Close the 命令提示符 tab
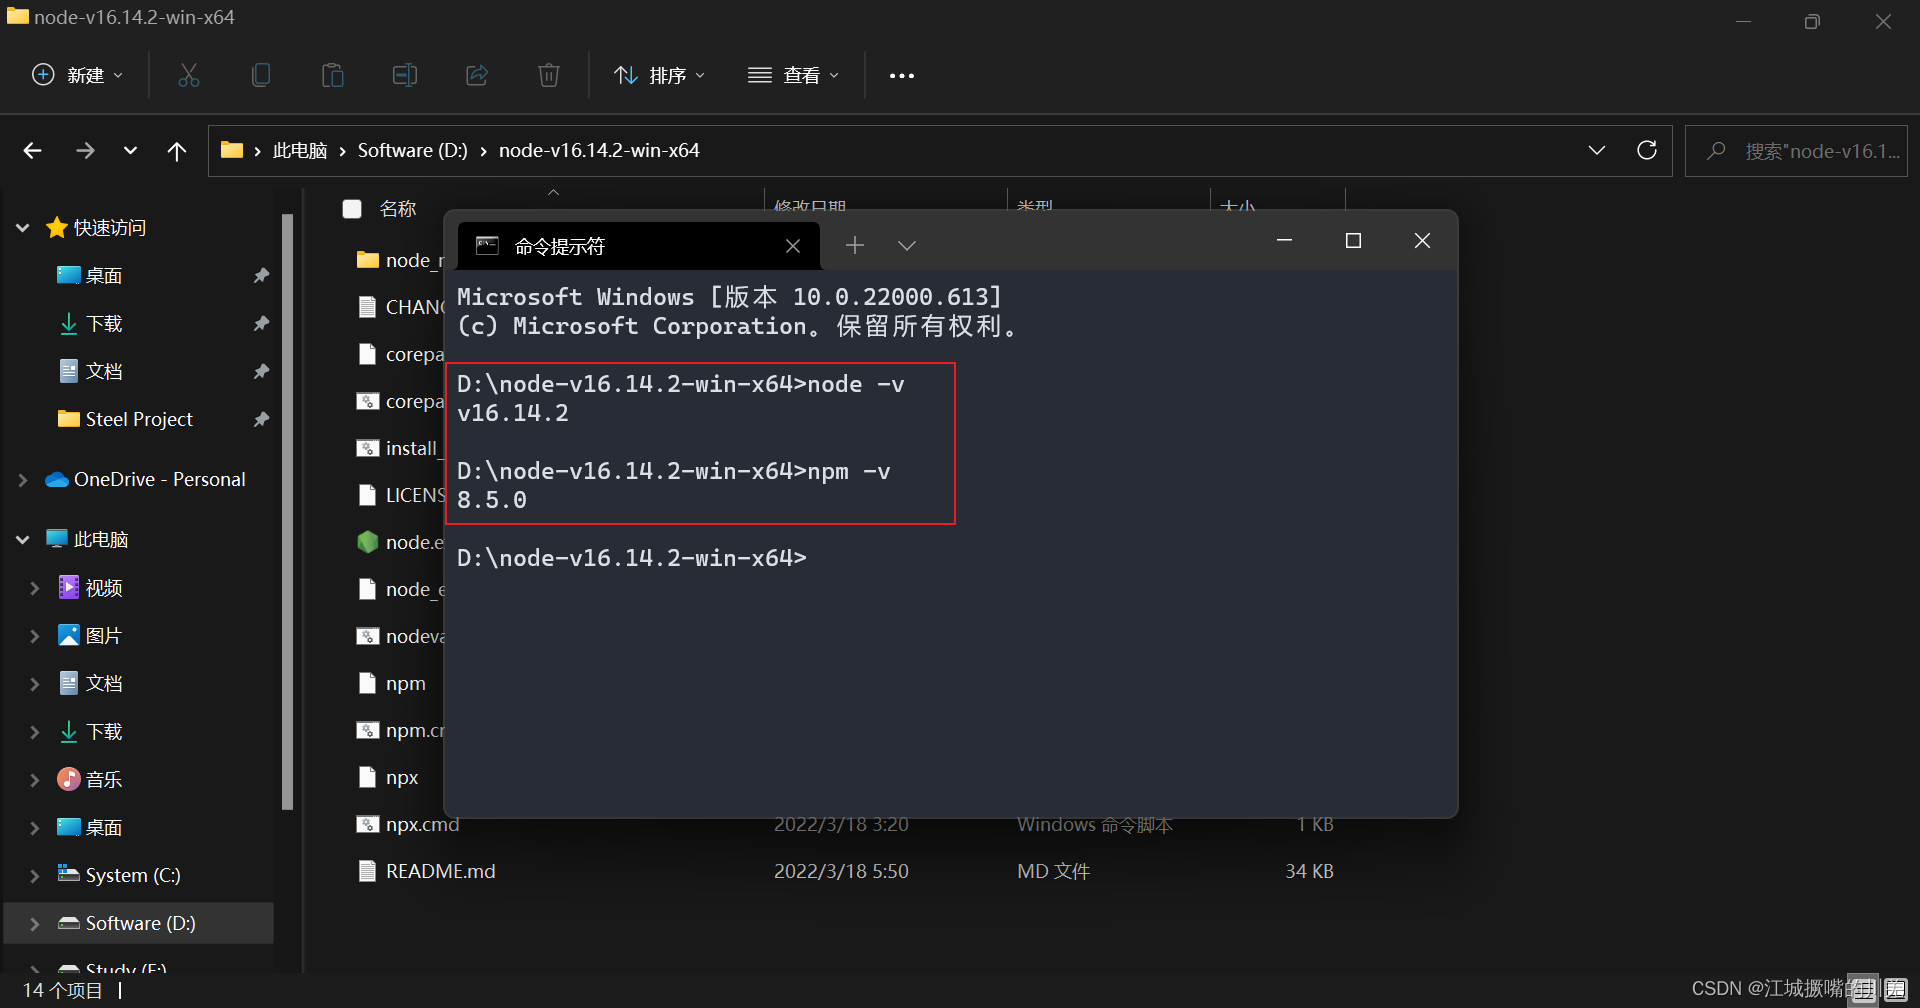This screenshot has width=1920, height=1008. 793,246
